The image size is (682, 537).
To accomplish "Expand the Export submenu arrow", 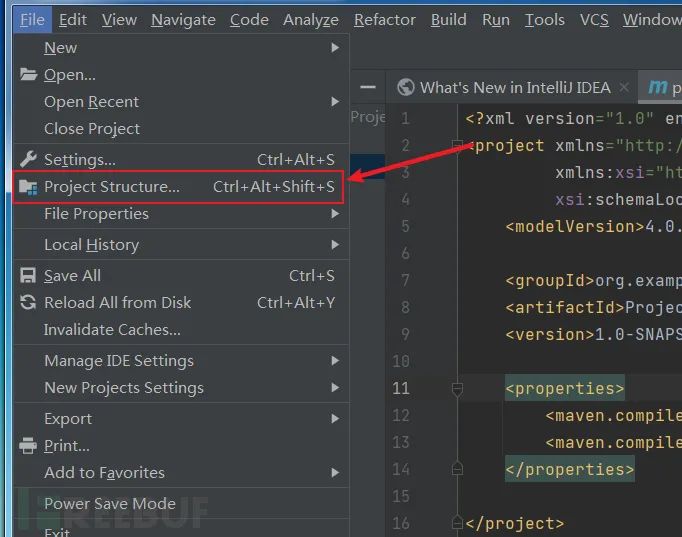I will (x=335, y=419).
